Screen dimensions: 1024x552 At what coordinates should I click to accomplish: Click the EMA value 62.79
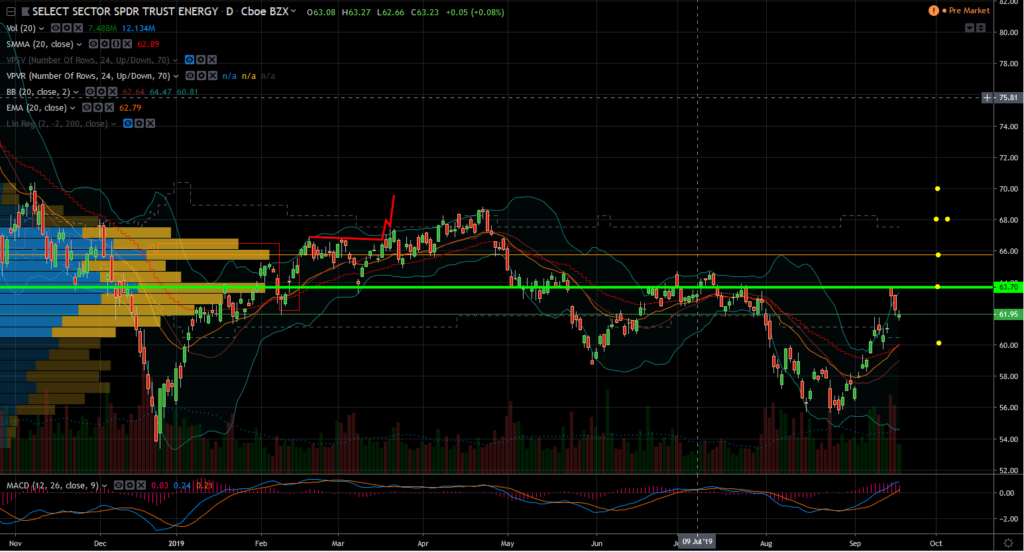tap(130, 108)
